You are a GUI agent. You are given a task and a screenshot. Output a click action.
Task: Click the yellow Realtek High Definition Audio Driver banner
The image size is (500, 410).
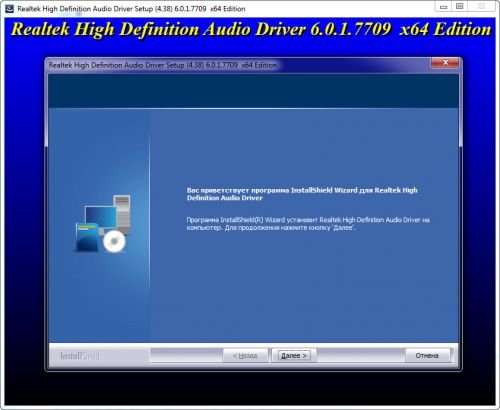pyautogui.click(x=251, y=29)
